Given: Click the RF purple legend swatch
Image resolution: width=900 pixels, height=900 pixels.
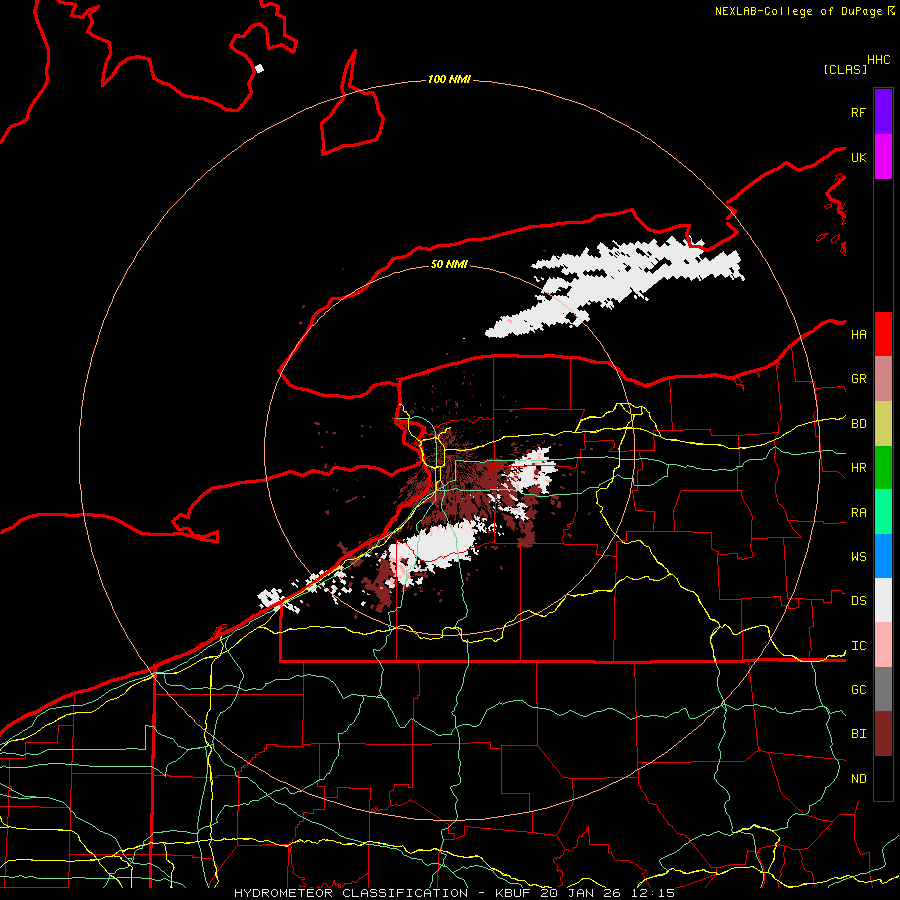Looking at the screenshot, I should [x=883, y=112].
